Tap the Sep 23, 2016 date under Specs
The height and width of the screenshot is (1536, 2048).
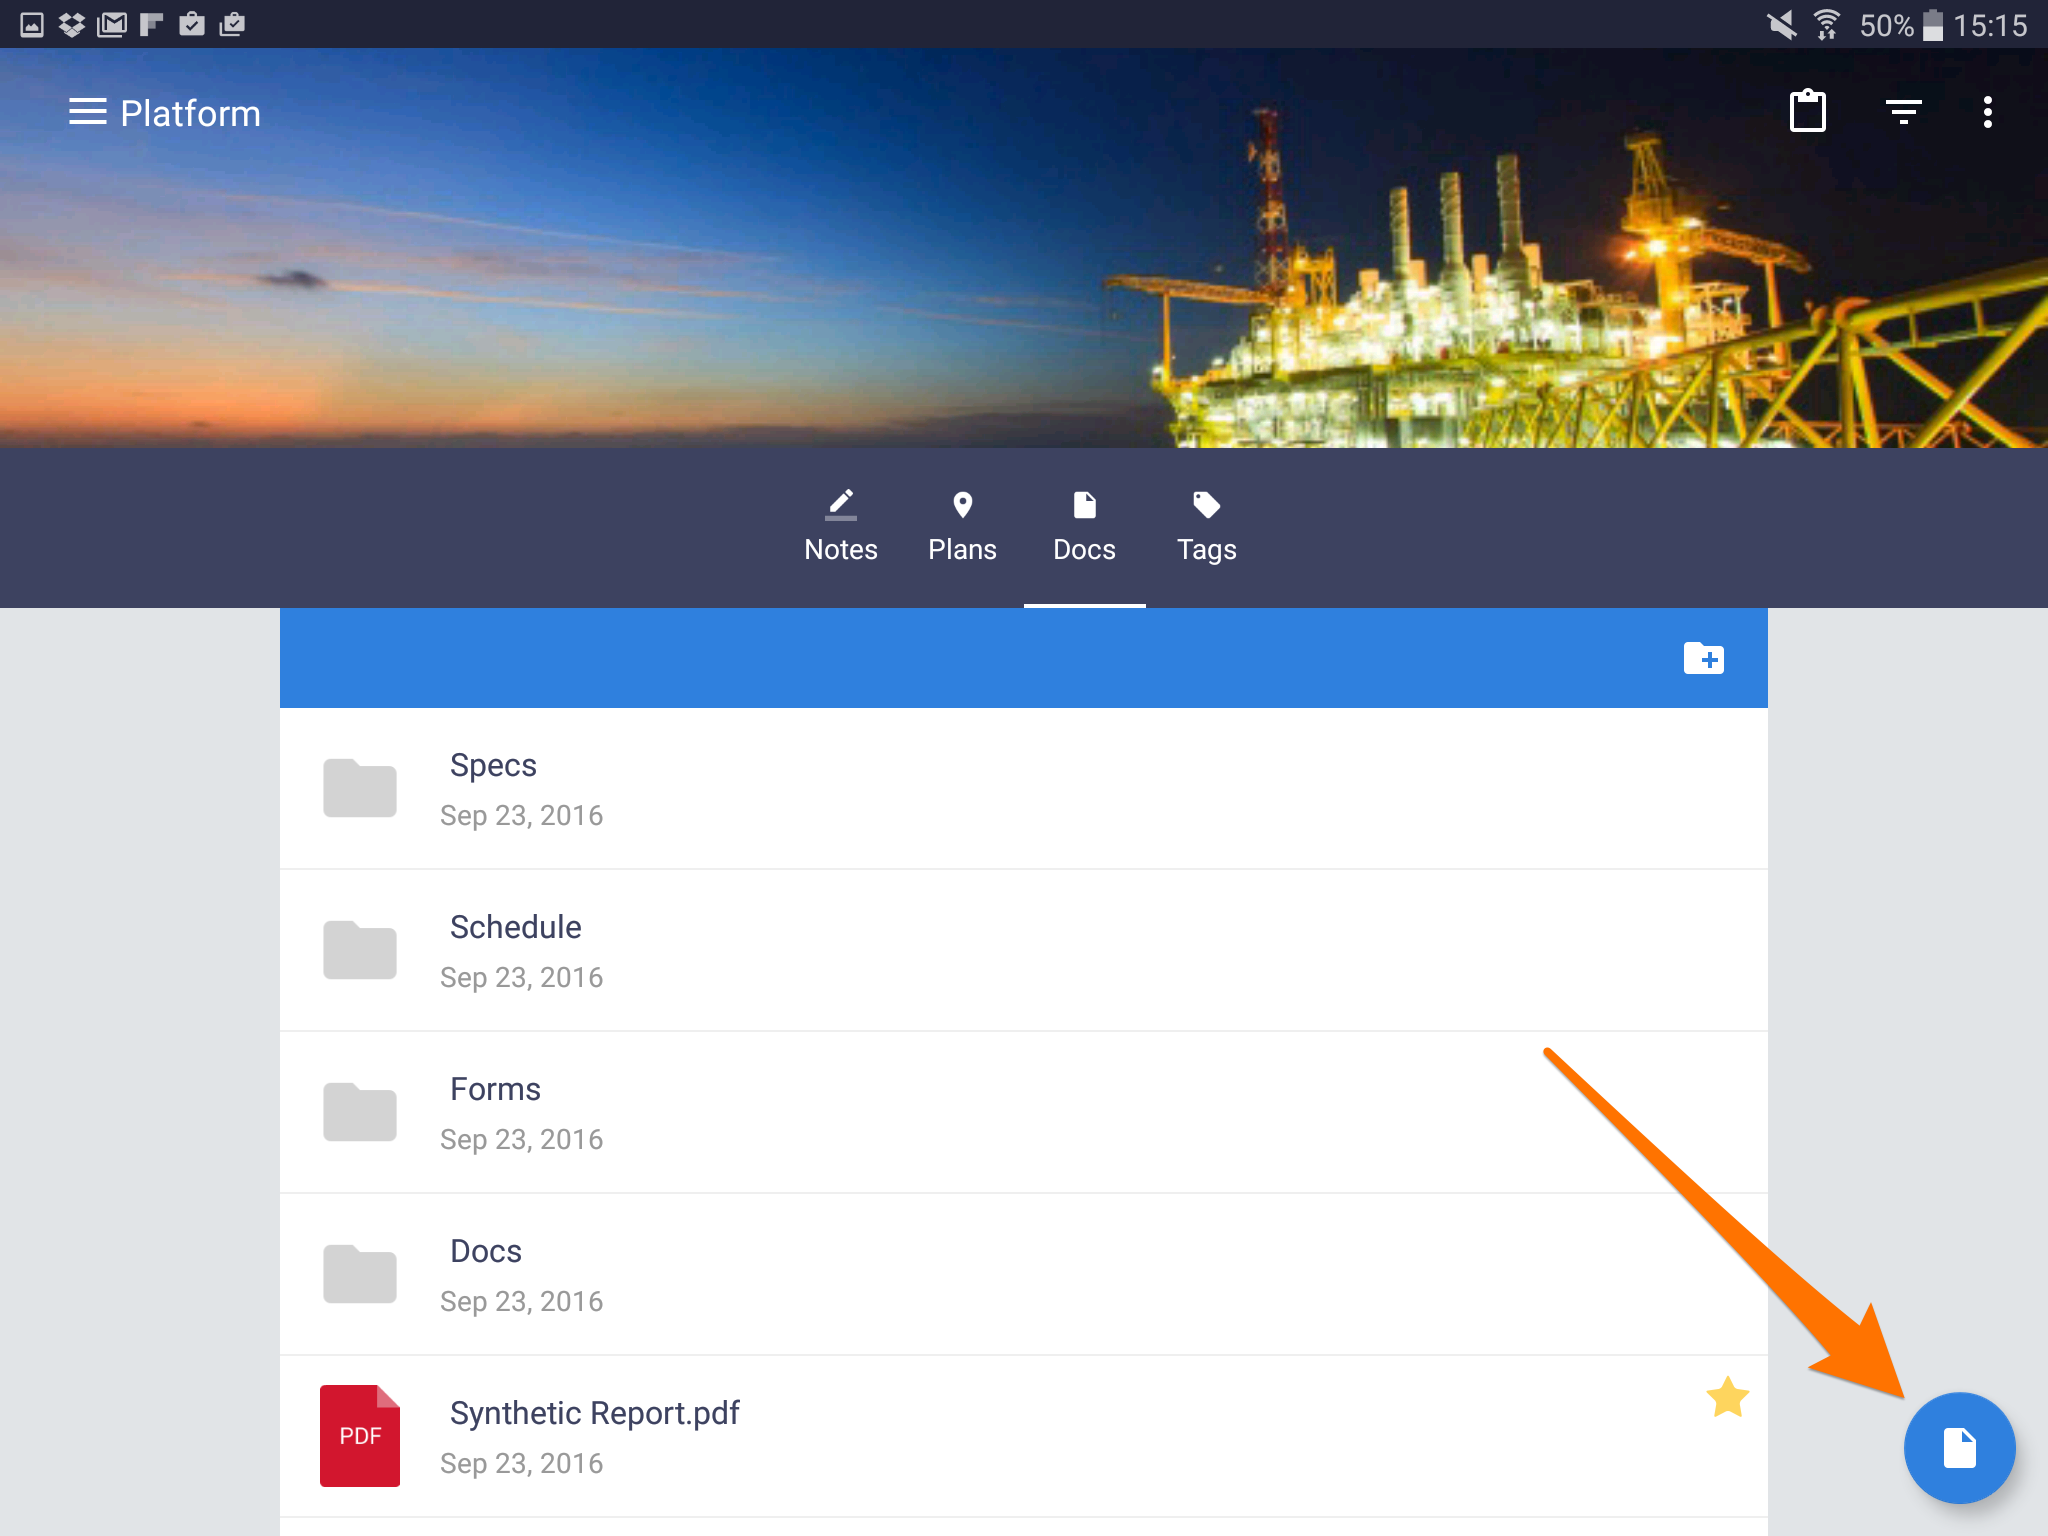(x=521, y=815)
